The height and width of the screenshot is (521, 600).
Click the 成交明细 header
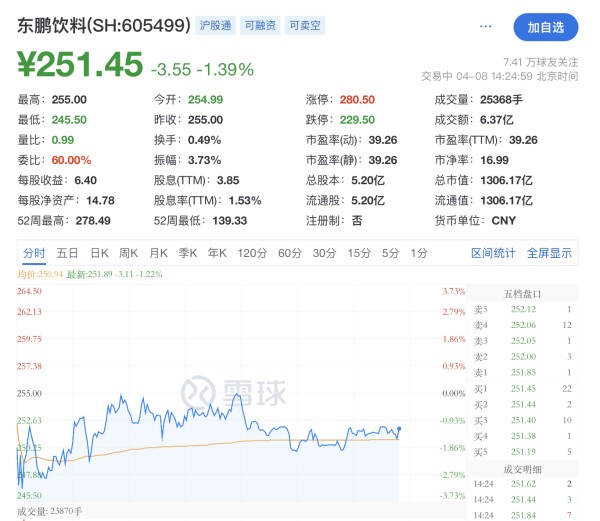click(522, 469)
